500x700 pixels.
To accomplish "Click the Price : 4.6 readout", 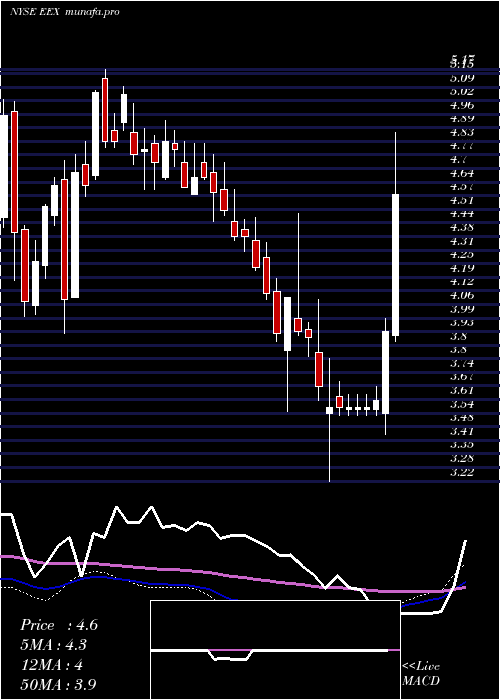I will (59, 625).
